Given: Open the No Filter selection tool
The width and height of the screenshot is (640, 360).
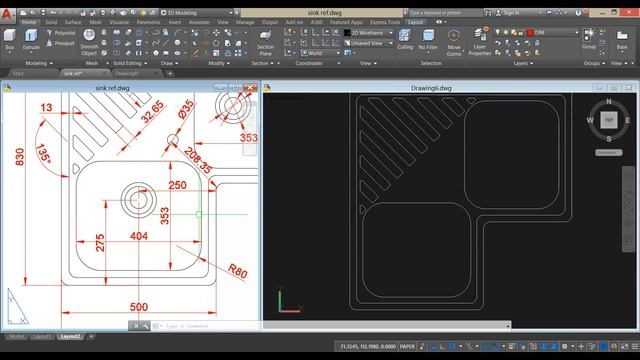Looking at the screenshot, I should (x=428, y=40).
